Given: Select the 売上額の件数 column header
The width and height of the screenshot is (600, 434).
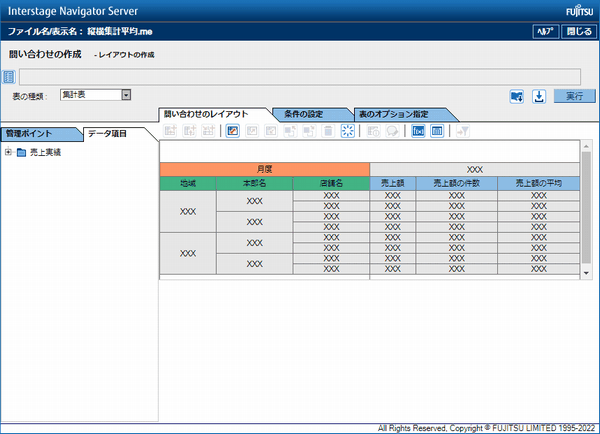Looking at the screenshot, I should click(x=457, y=183).
